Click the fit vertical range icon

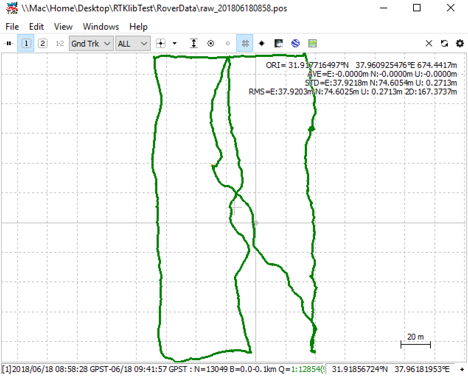pos(194,43)
